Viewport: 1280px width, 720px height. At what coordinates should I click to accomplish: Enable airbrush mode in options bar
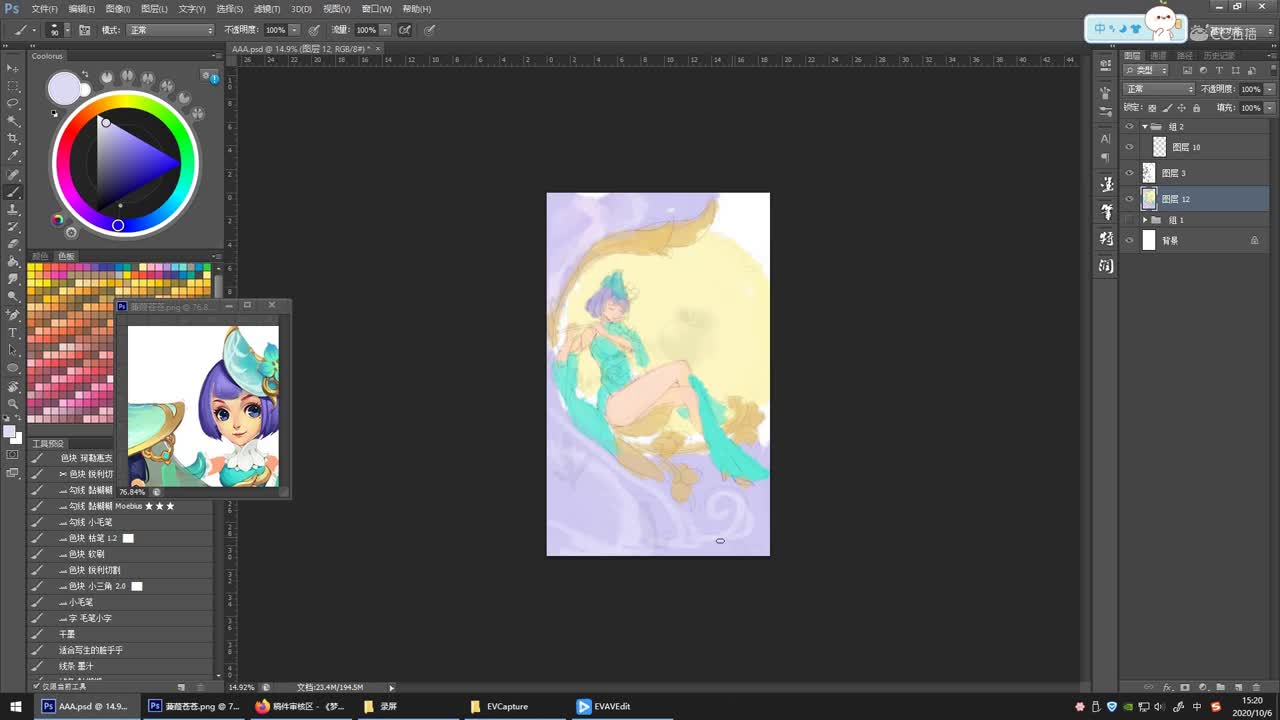click(x=405, y=30)
